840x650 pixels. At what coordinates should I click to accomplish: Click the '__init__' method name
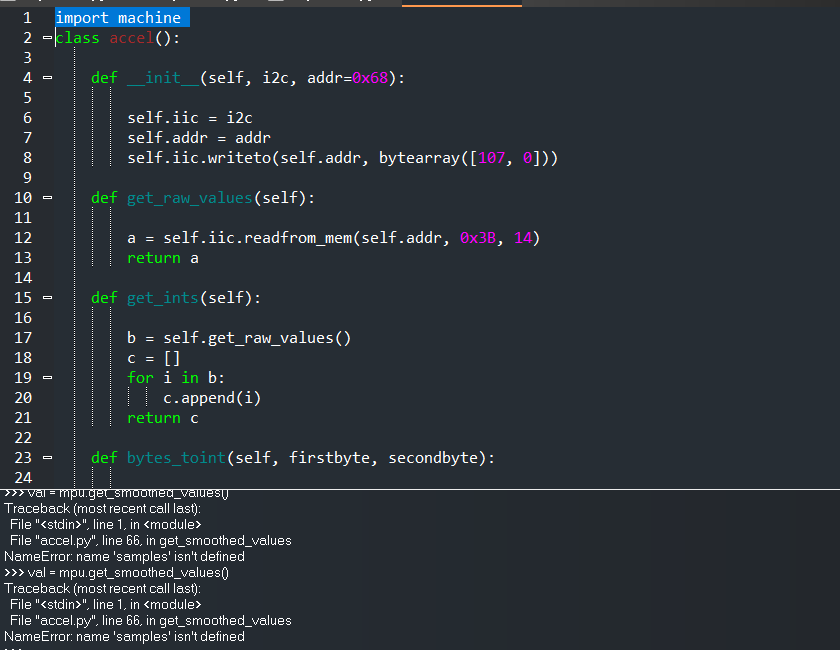point(163,78)
